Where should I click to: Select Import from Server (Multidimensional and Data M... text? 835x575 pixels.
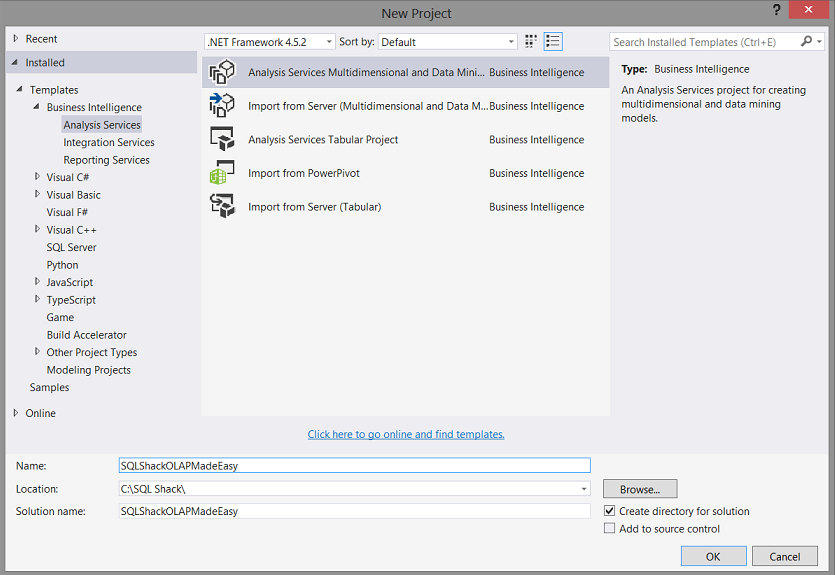pyautogui.click(x=368, y=106)
